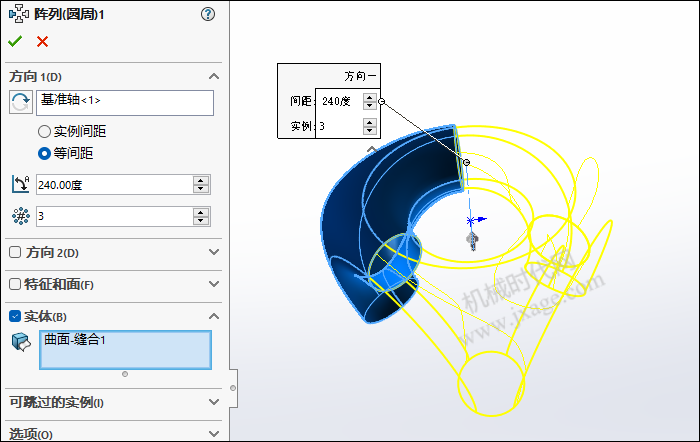700x442 pixels.
Task: Click the panel splitter handle
Action: click(233, 388)
